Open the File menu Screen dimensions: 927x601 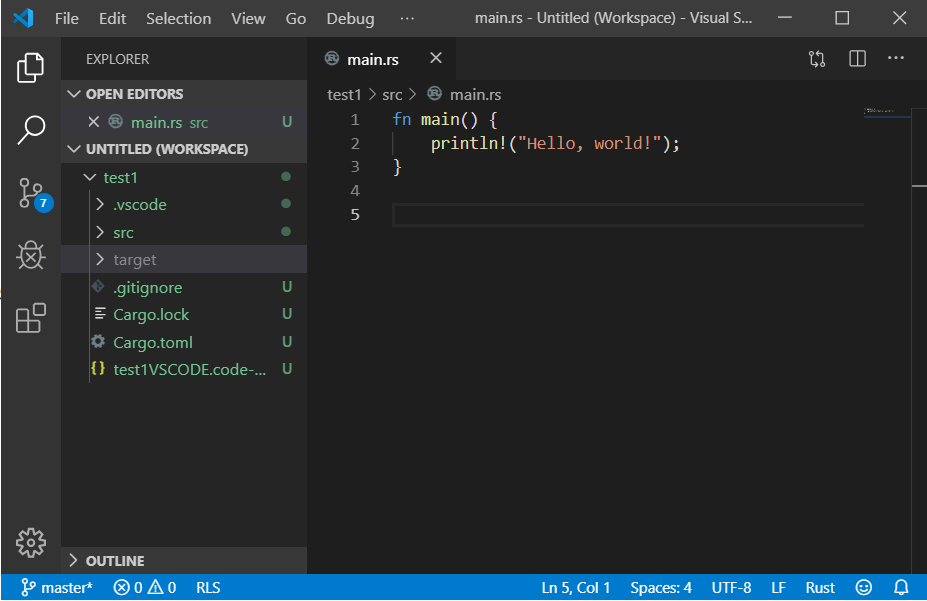click(x=67, y=18)
